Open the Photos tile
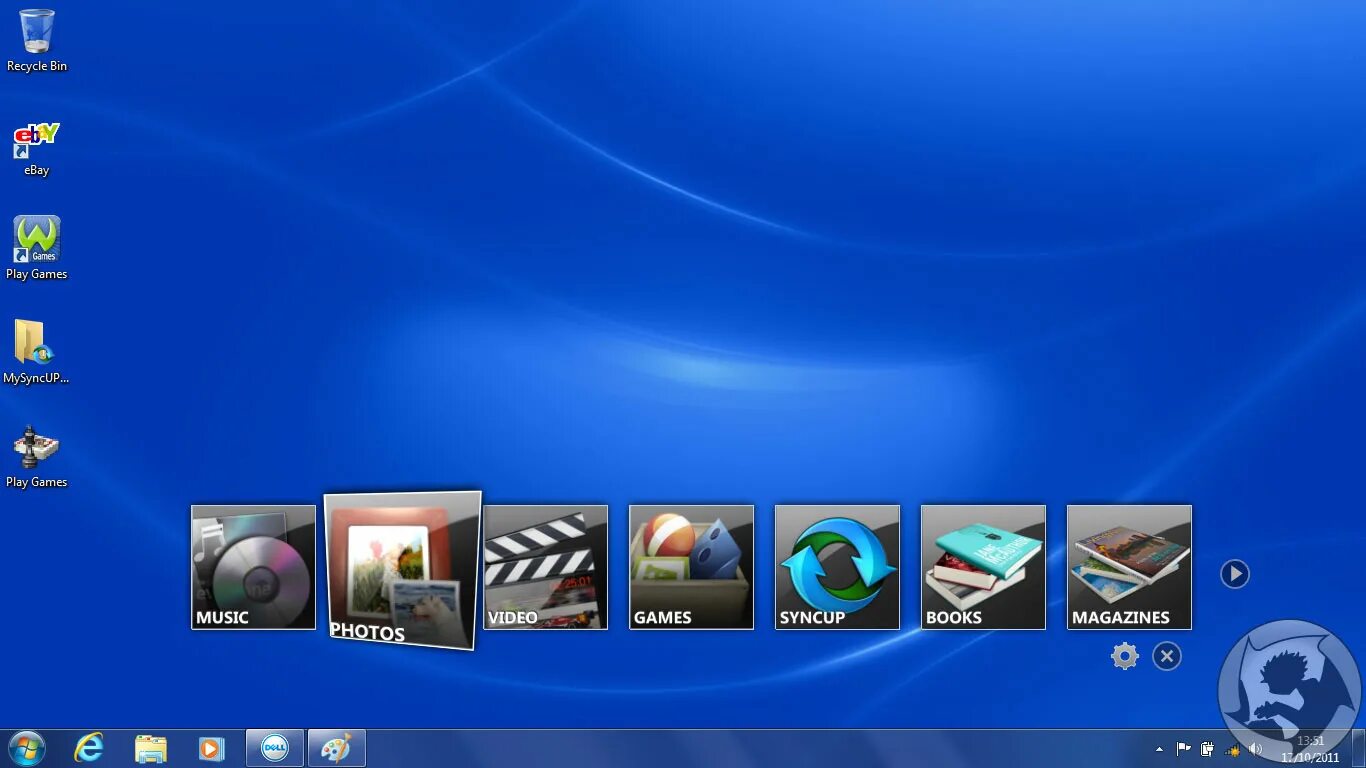The width and height of the screenshot is (1366, 768). pos(402,570)
